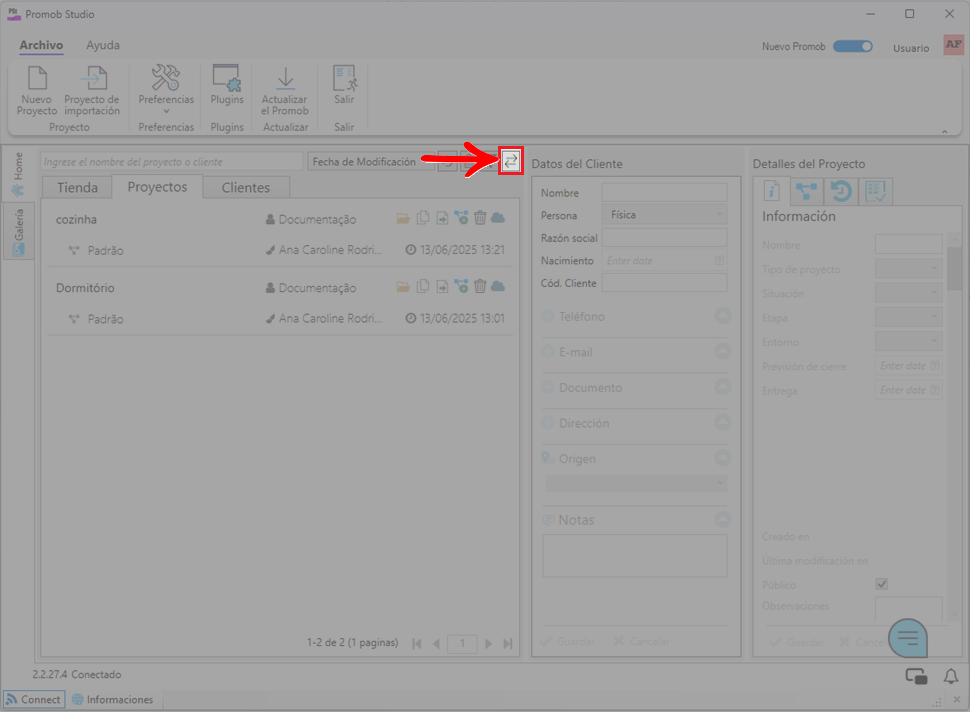The height and width of the screenshot is (712, 970).
Task: Open the project history tab in Detalles
Action: click(x=841, y=191)
